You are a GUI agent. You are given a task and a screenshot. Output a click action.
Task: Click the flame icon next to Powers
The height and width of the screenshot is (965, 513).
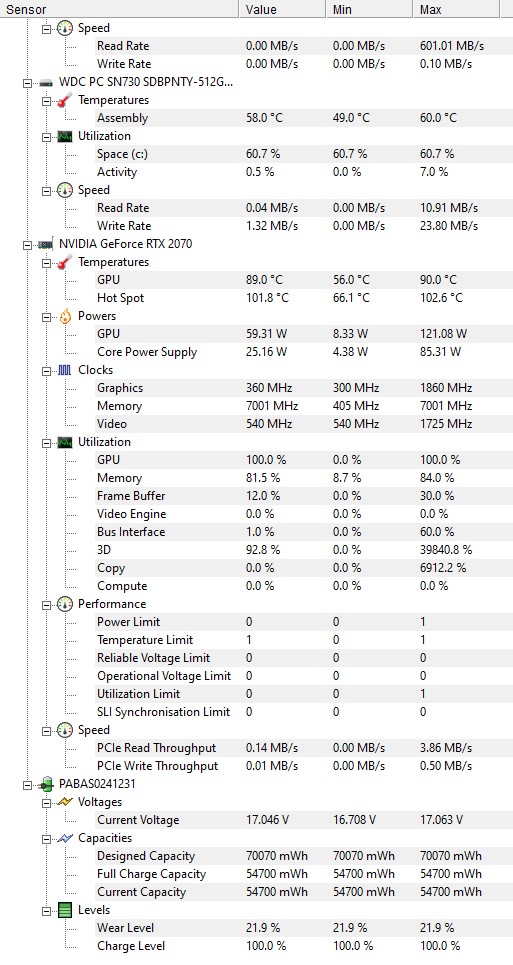click(x=65, y=316)
